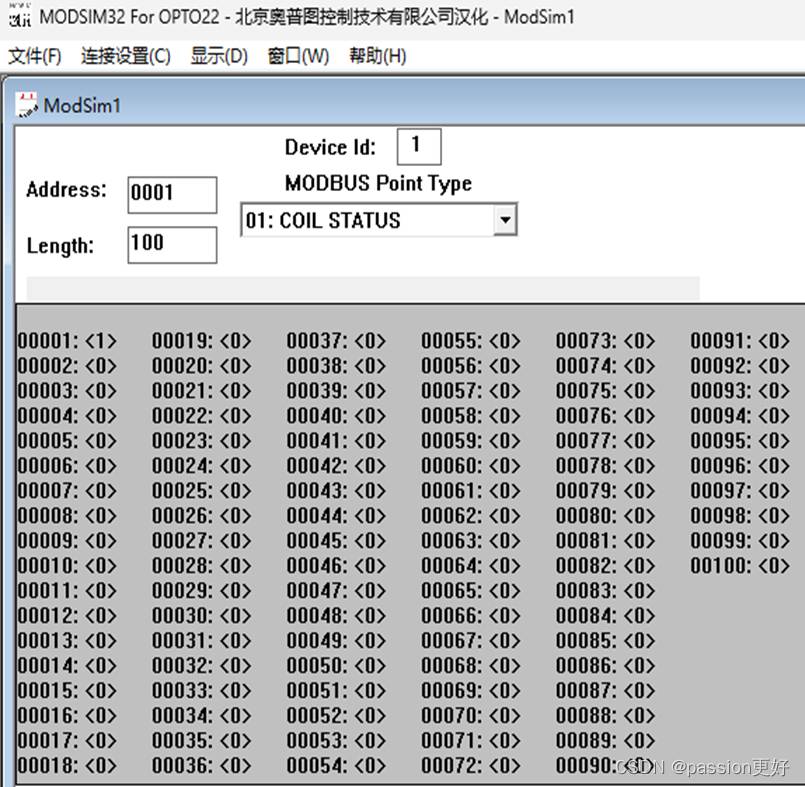Select coil entry 00039: <0>

336,391
